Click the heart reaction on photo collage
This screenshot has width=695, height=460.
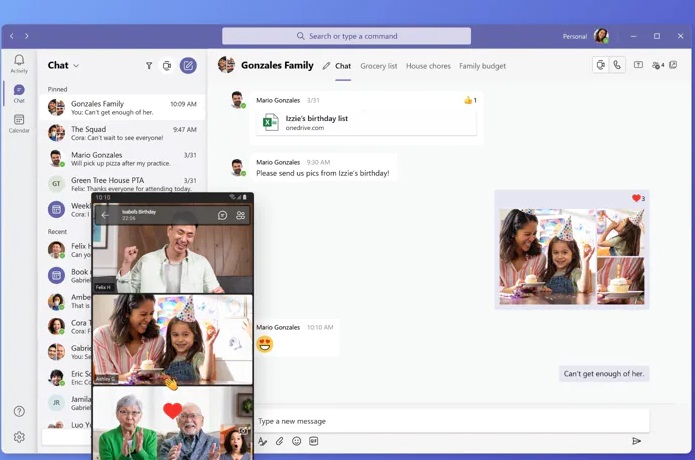(x=638, y=198)
